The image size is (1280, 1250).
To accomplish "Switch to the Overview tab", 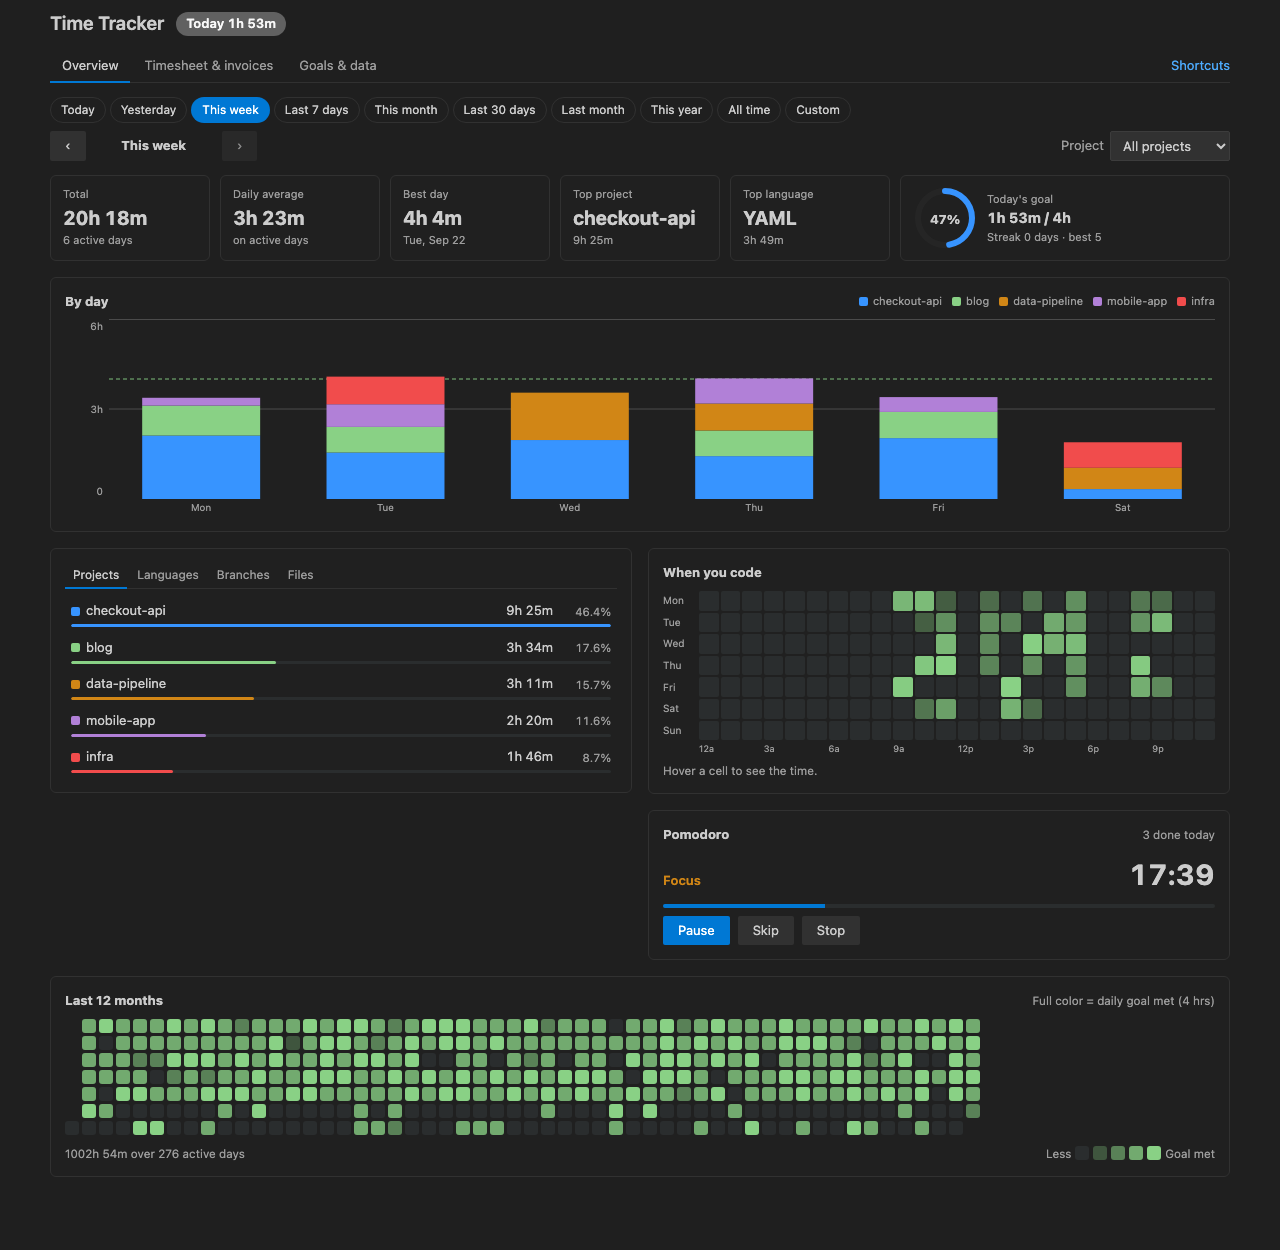I will click(x=90, y=66).
